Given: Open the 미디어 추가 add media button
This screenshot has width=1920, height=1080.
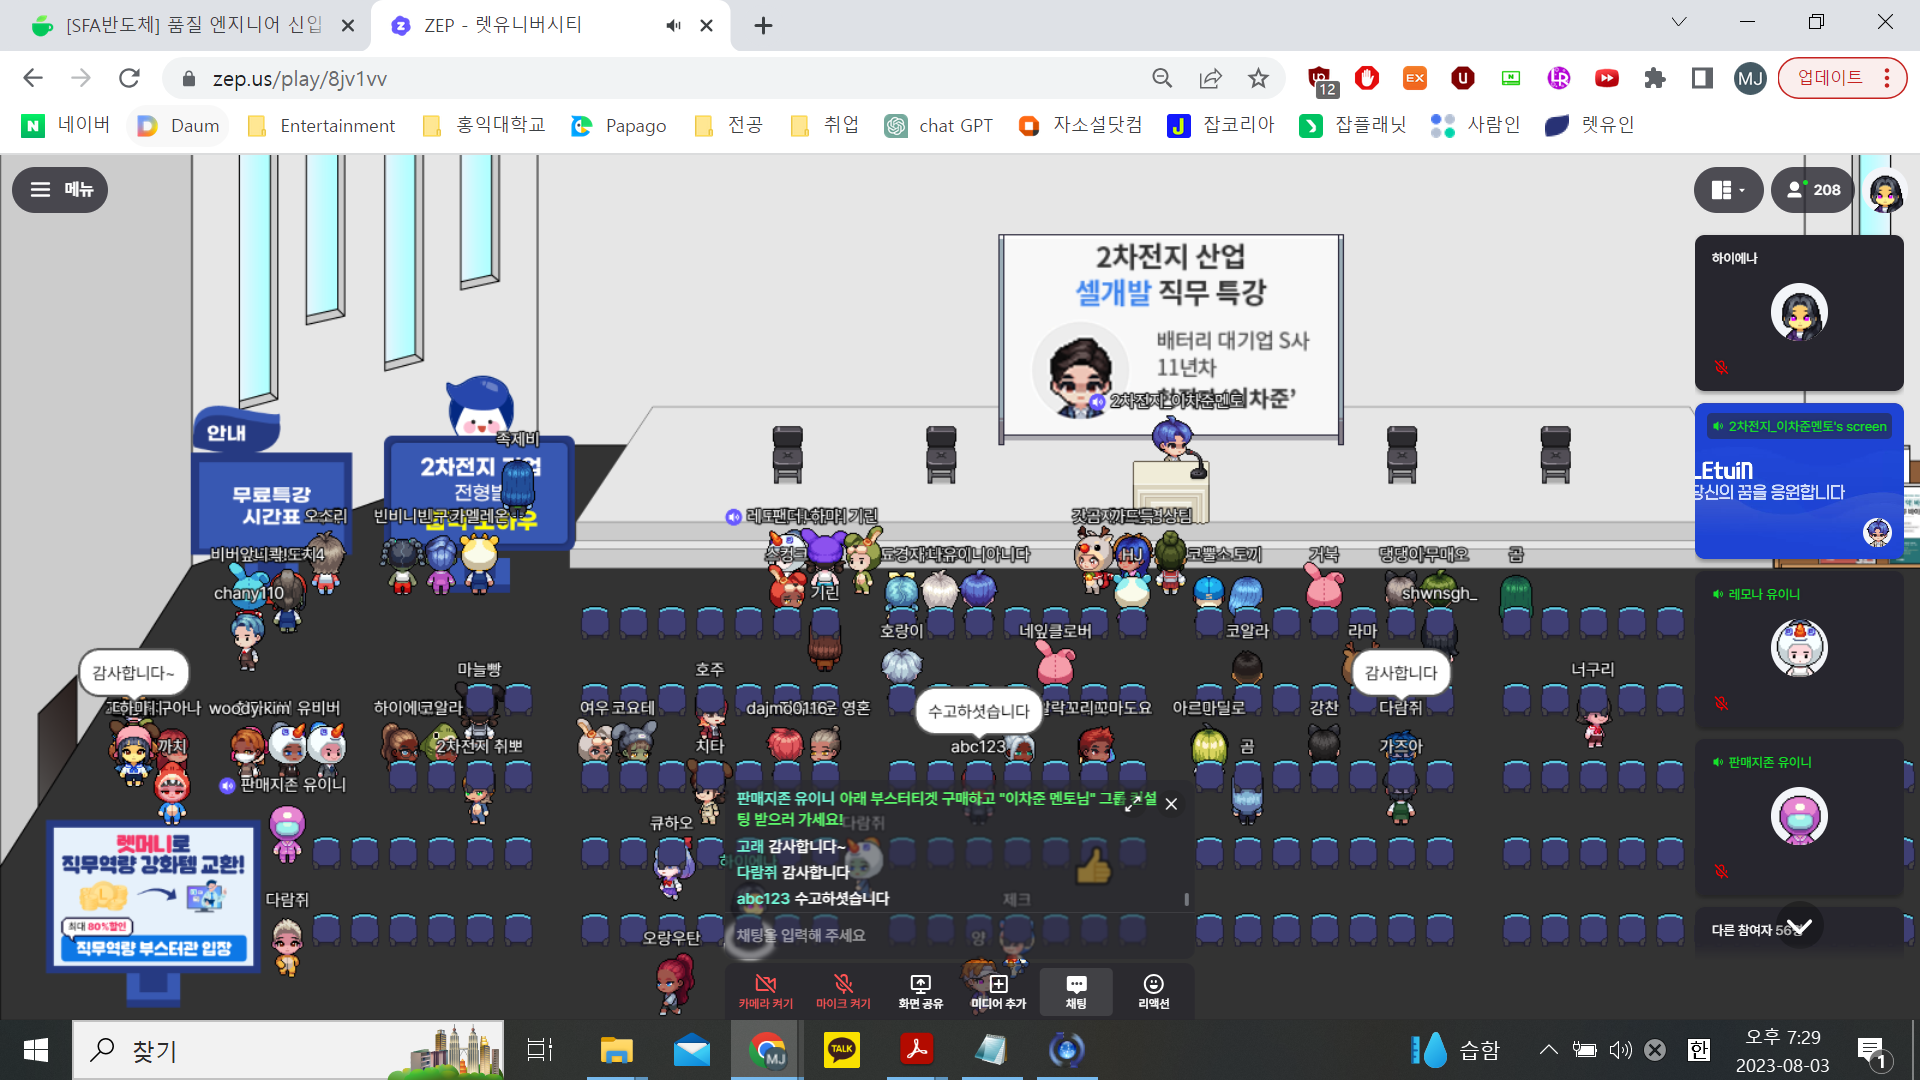Looking at the screenshot, I should click(x=998, y=991).
